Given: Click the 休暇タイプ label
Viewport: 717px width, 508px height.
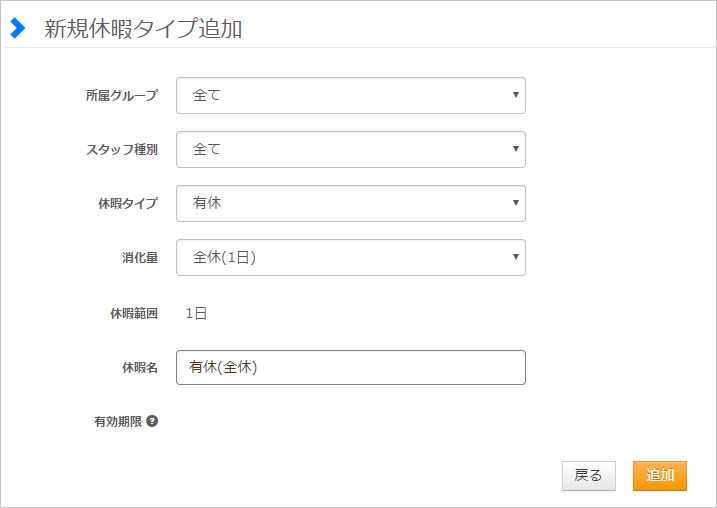Looking at the screenshot, I should [128, 203].
